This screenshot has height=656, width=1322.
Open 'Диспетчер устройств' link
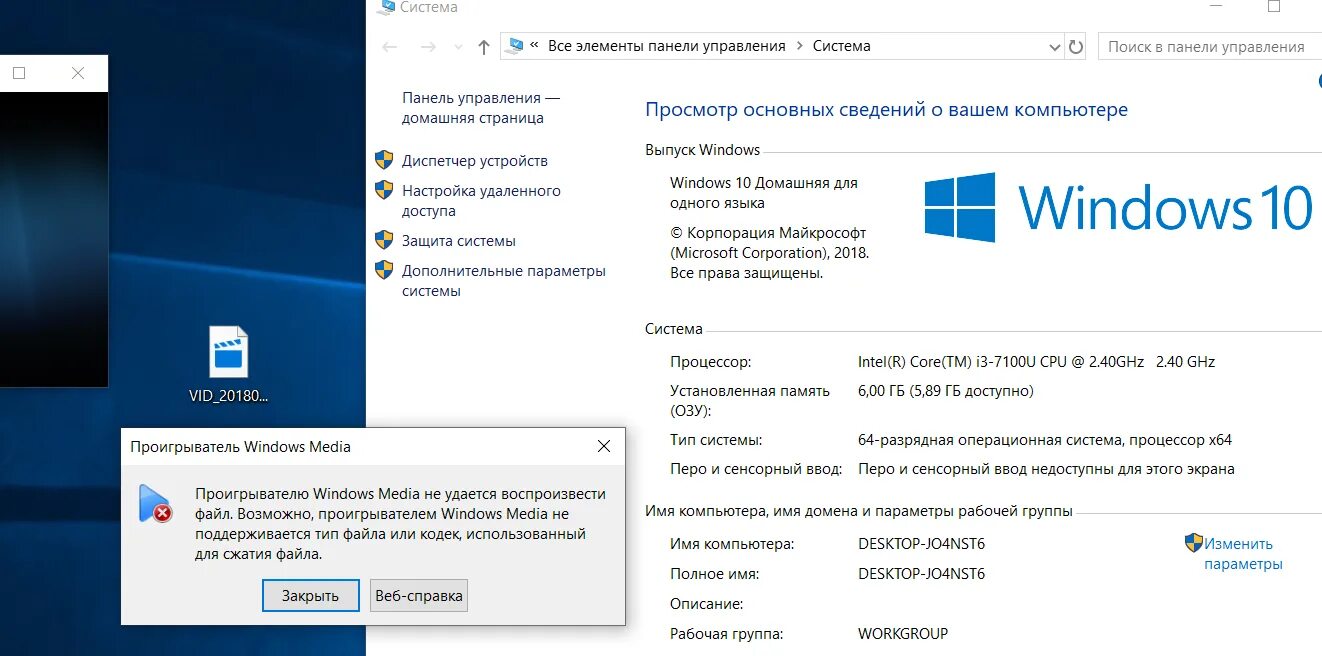point(475,161)
